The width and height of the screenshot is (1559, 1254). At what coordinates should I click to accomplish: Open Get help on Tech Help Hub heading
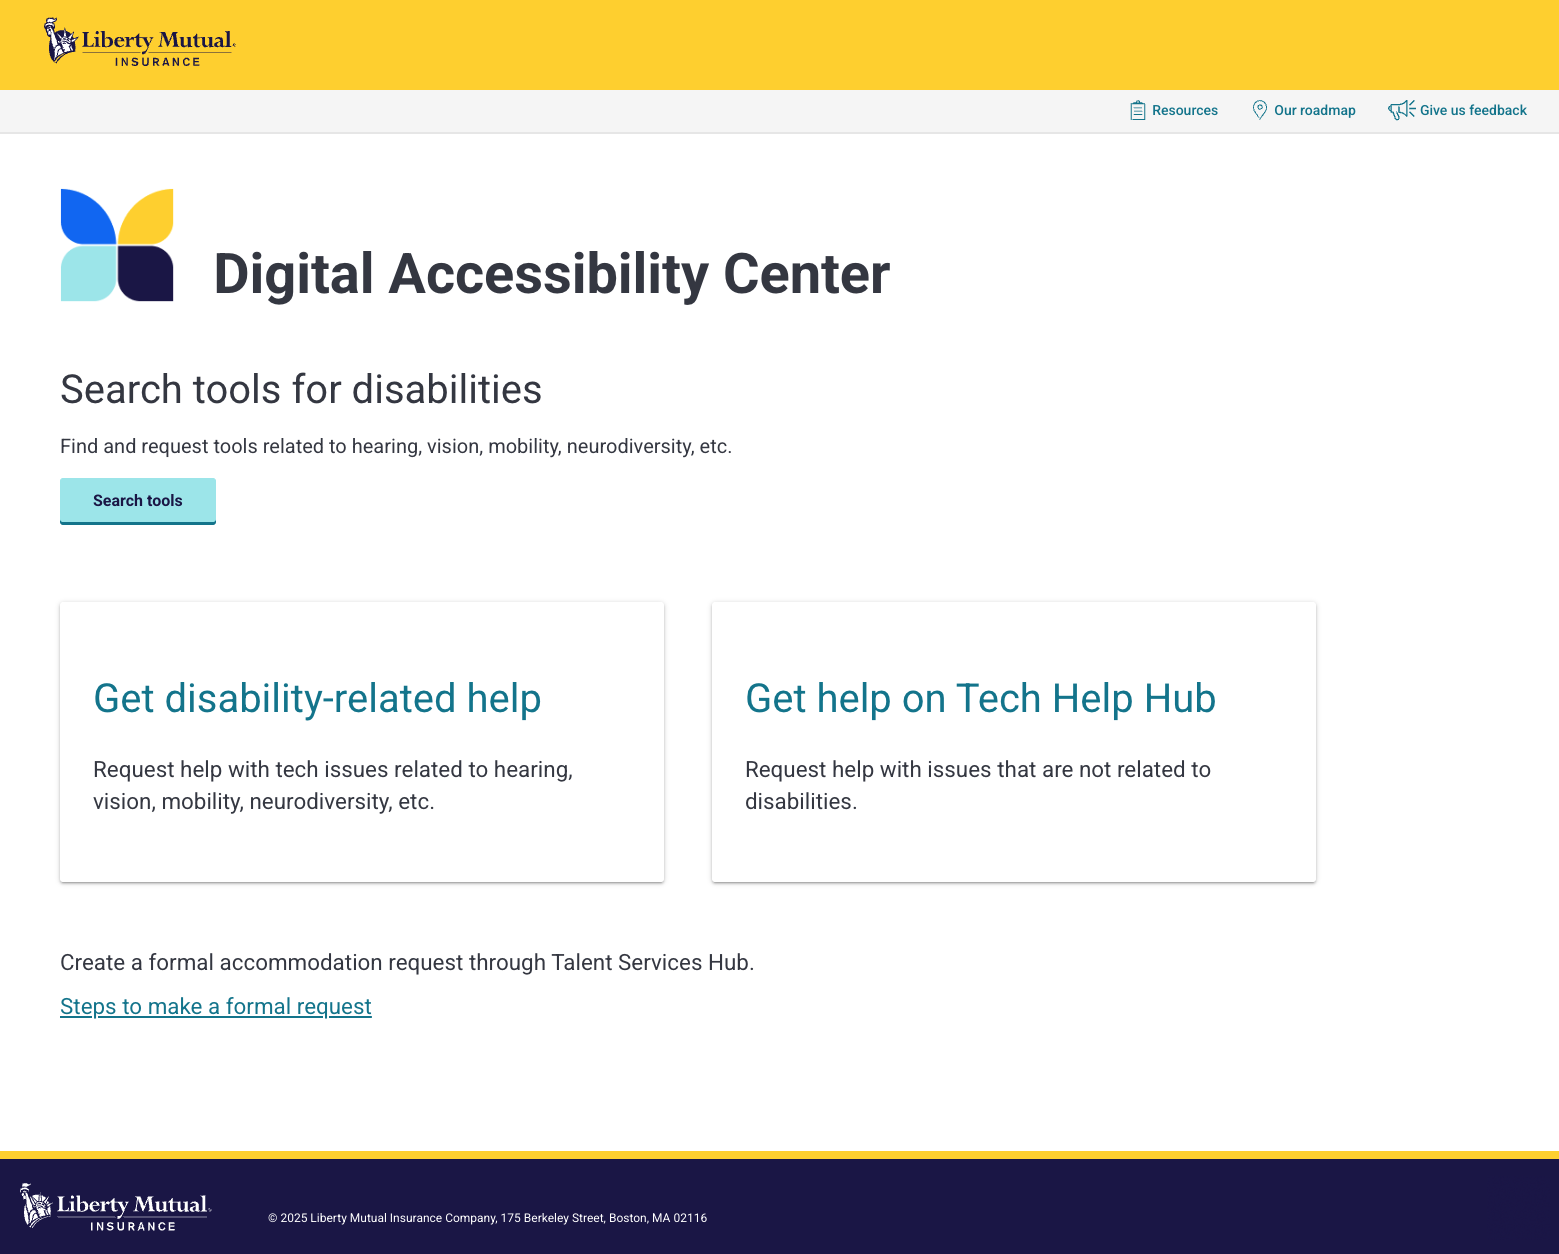coord(980,698)
